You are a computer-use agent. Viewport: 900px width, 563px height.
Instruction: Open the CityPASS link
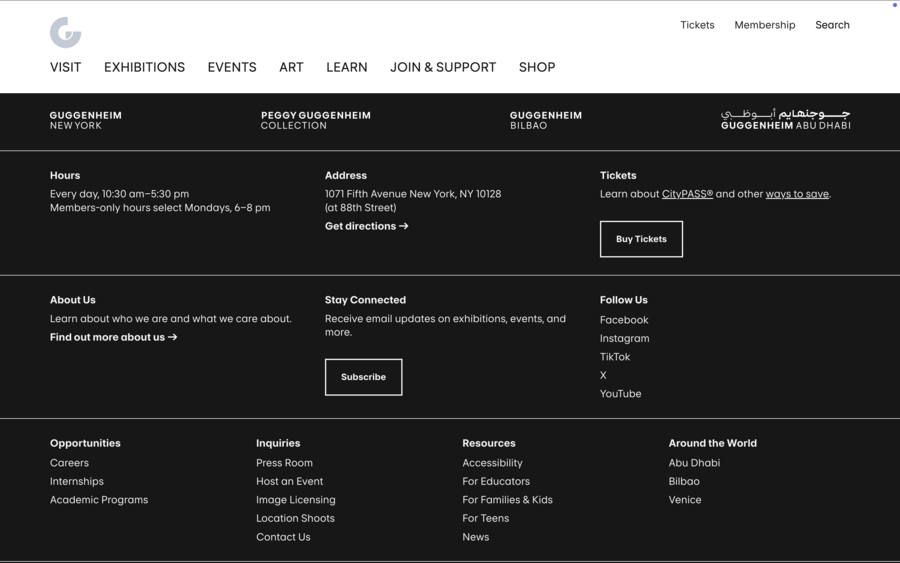[687, 194]
